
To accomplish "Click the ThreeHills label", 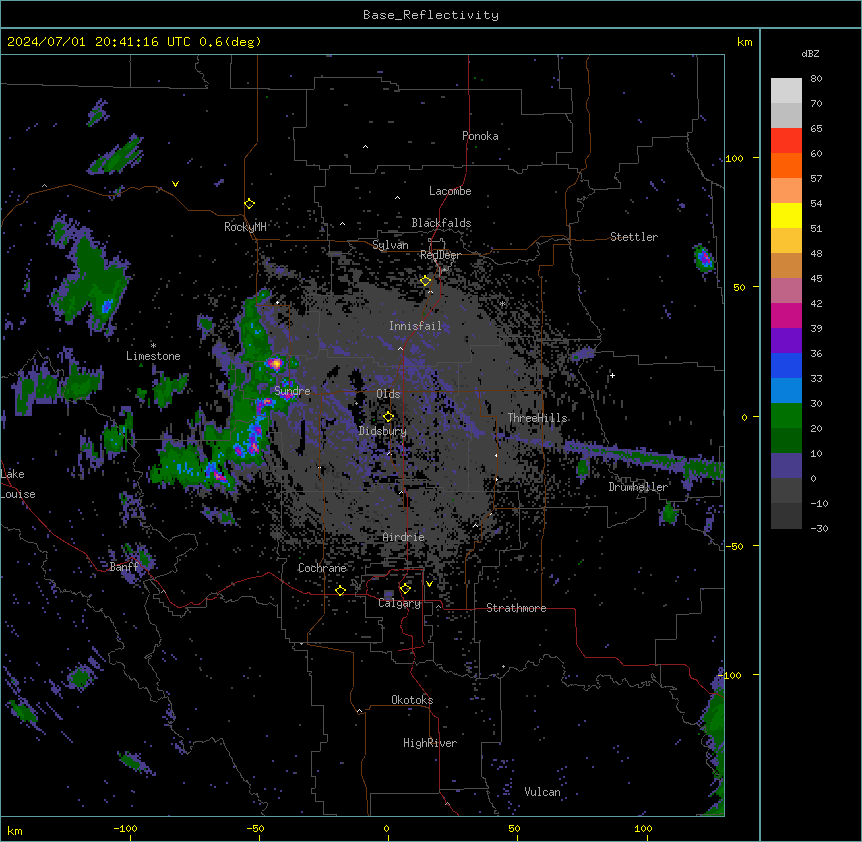I will [x=537, y=418].
